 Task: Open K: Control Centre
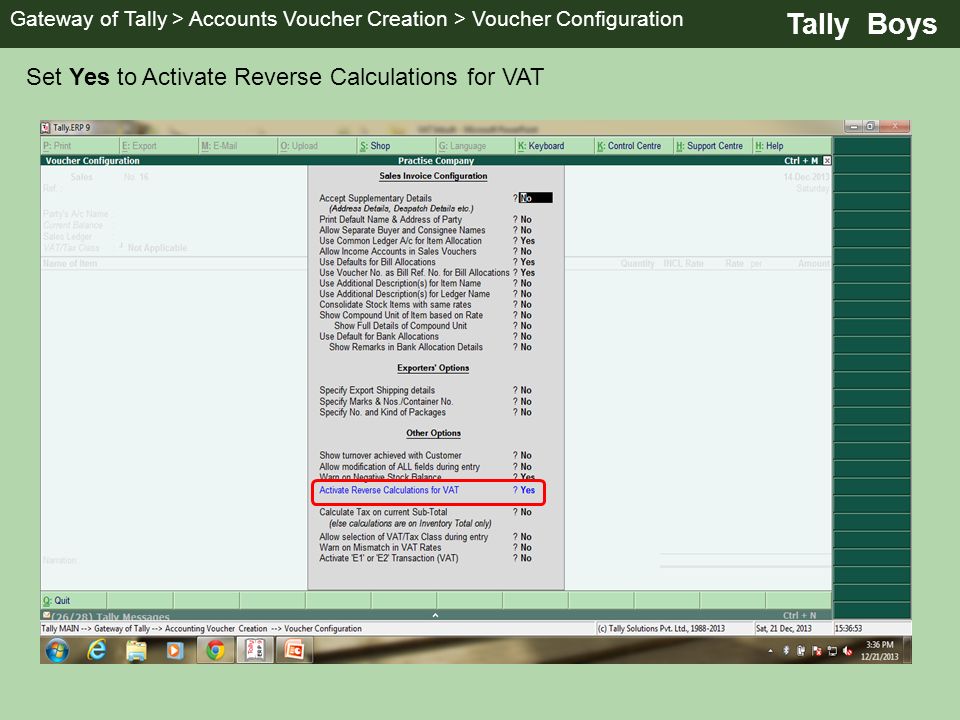click(x=634, y=146)
